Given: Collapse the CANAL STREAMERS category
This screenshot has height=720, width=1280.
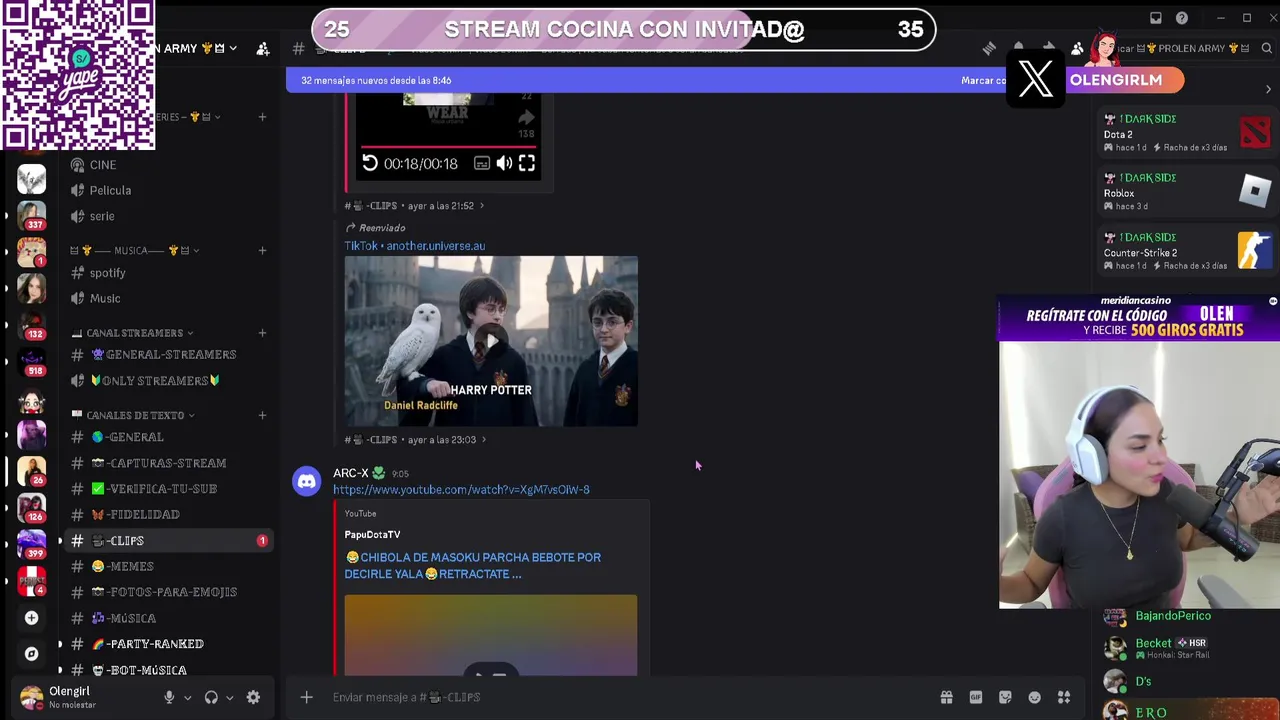Looking at the screenshot, I should pos(134,333).
